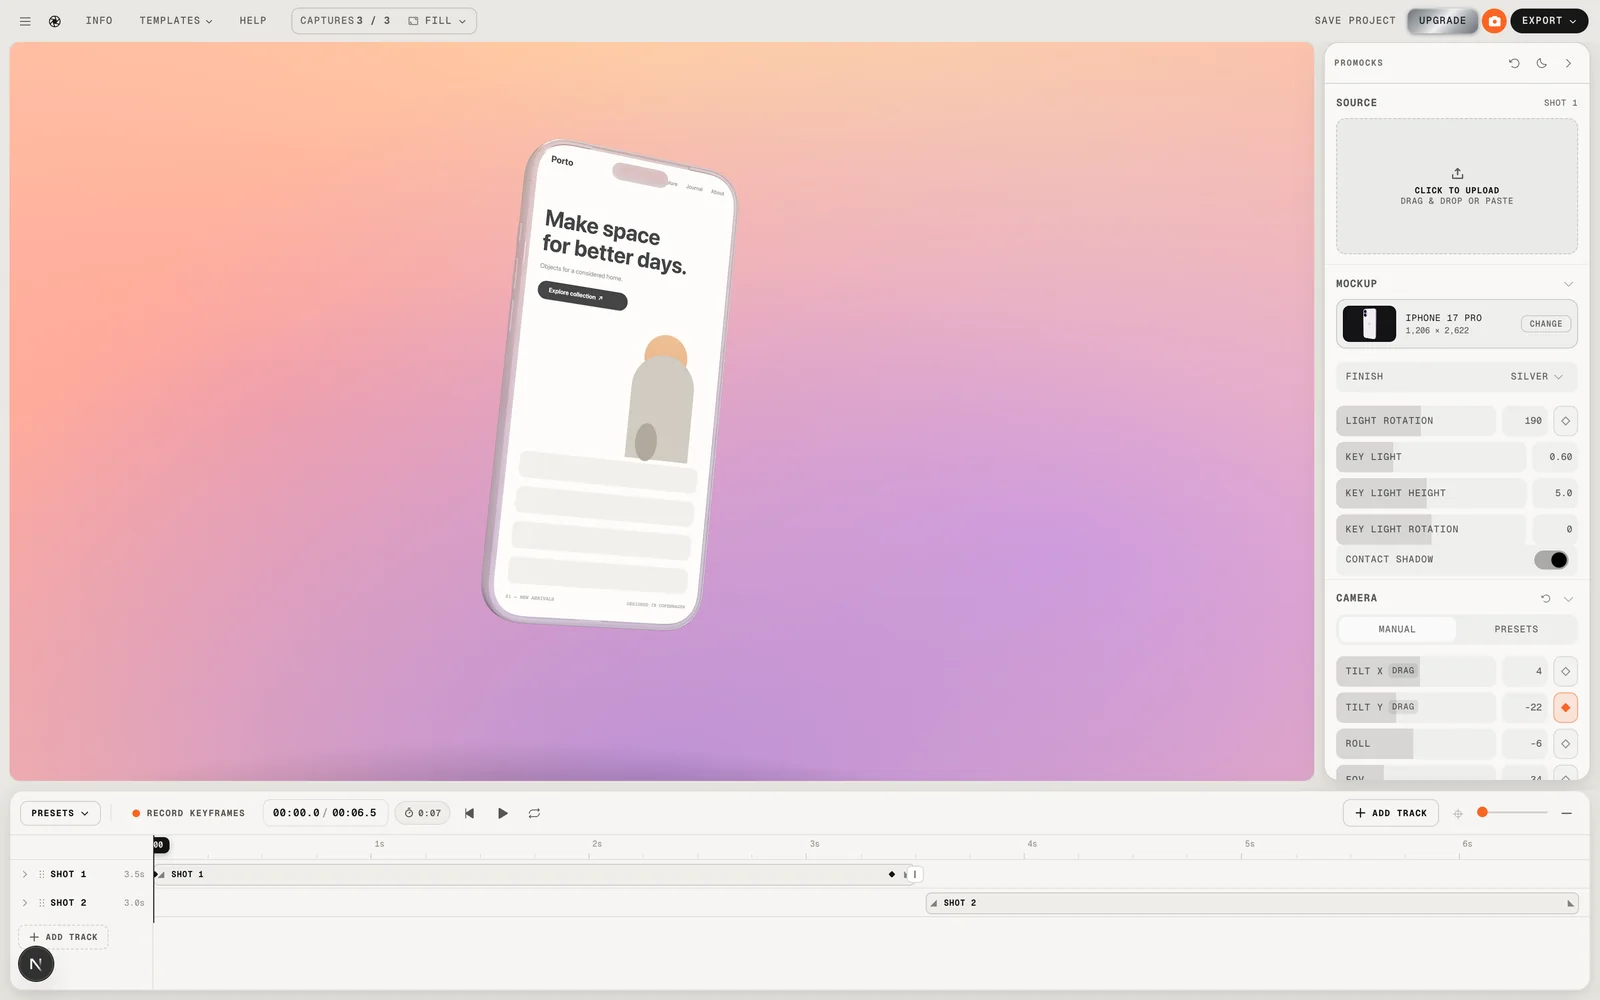
Task: Adjust the timeline zoom slider
Action: click(x=1514, y=813)
